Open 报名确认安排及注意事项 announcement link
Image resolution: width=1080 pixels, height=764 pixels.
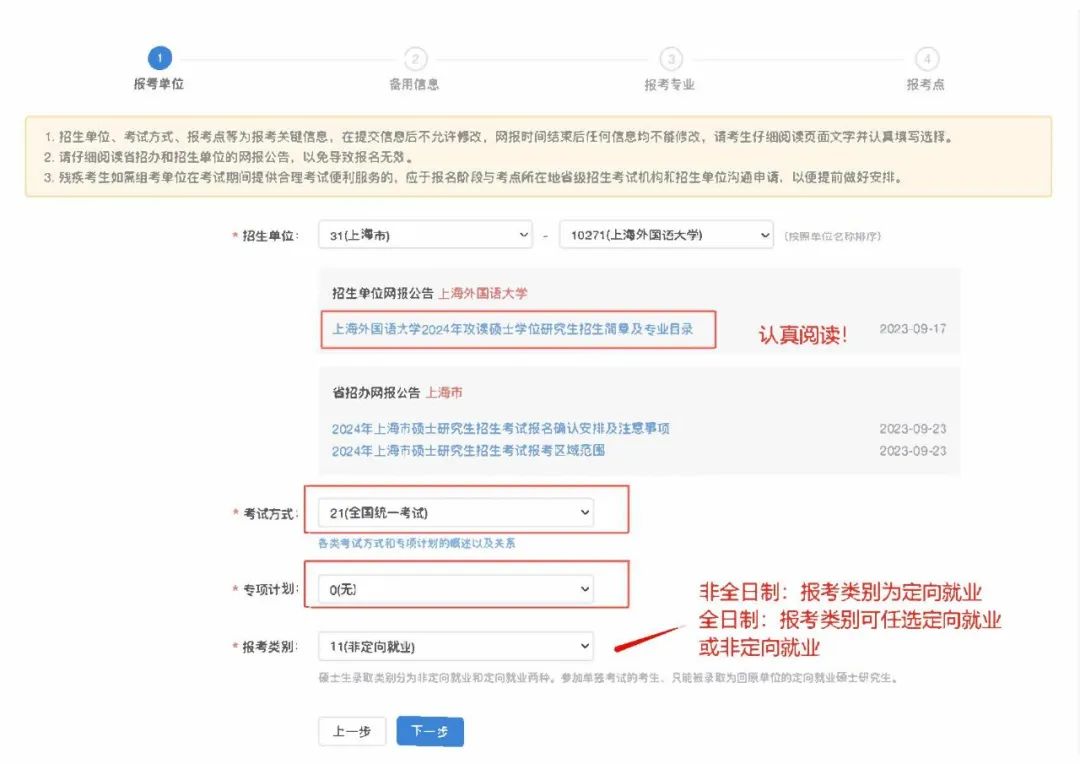[500, 428]
